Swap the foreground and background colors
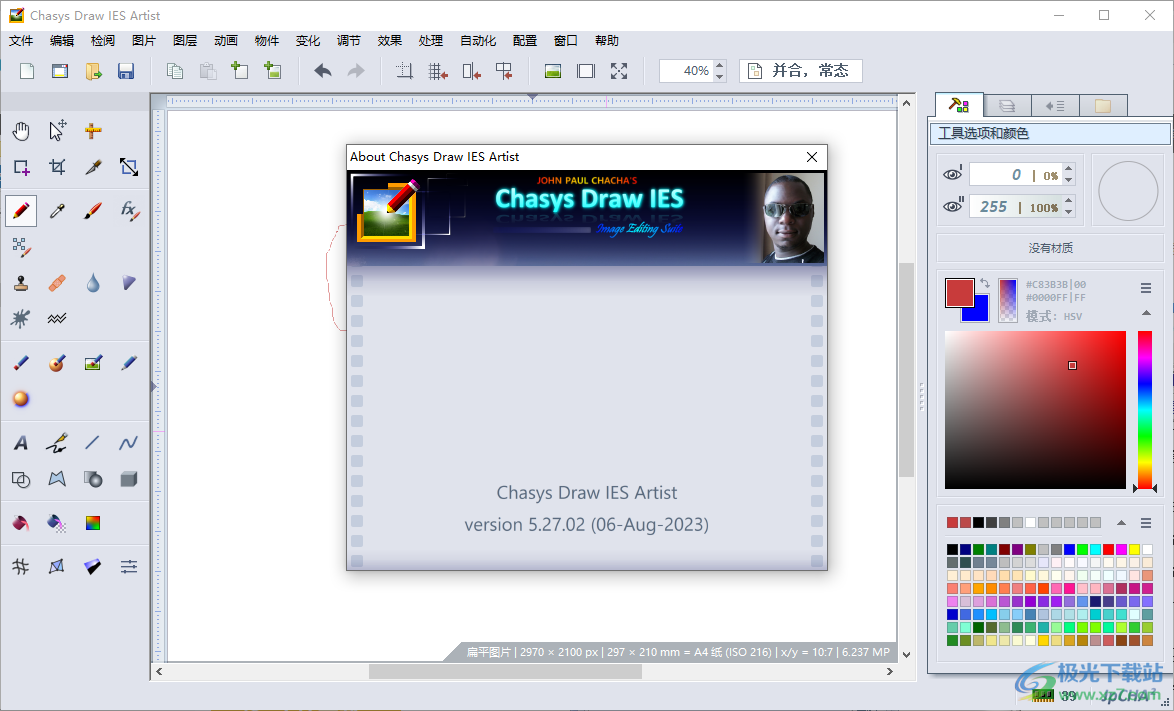 (985, 284)
